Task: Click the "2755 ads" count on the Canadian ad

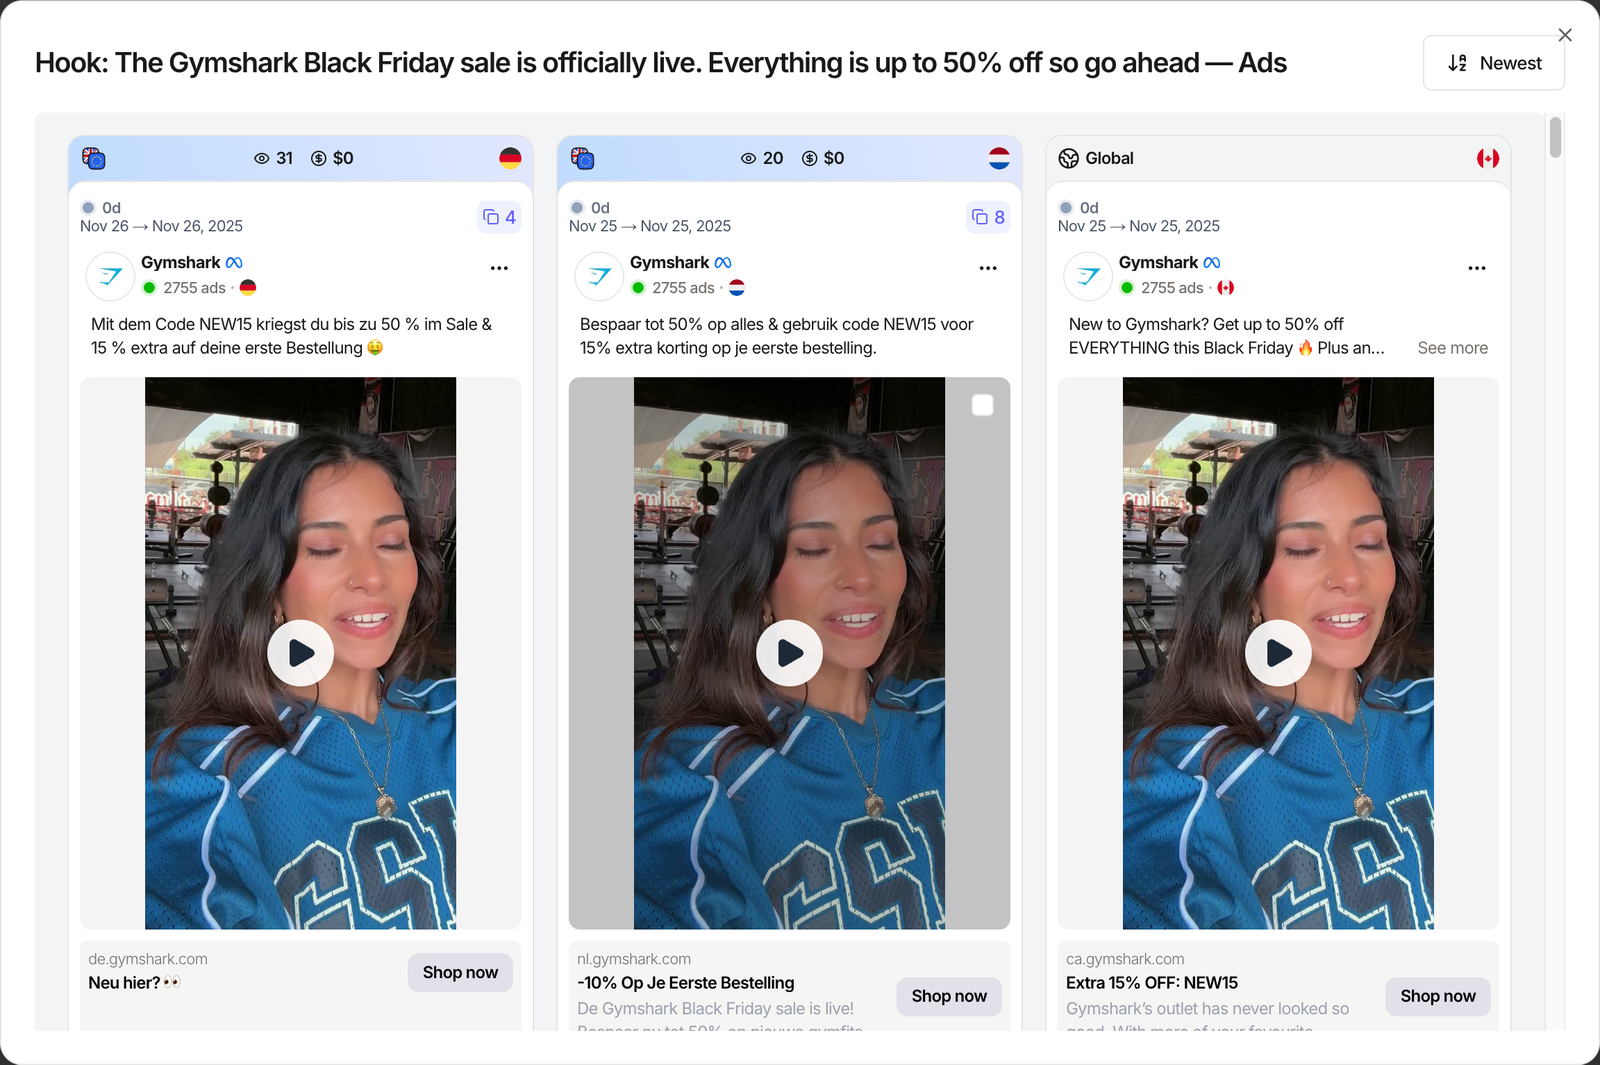Action: pyautogui.click(x=1172, y=288)
